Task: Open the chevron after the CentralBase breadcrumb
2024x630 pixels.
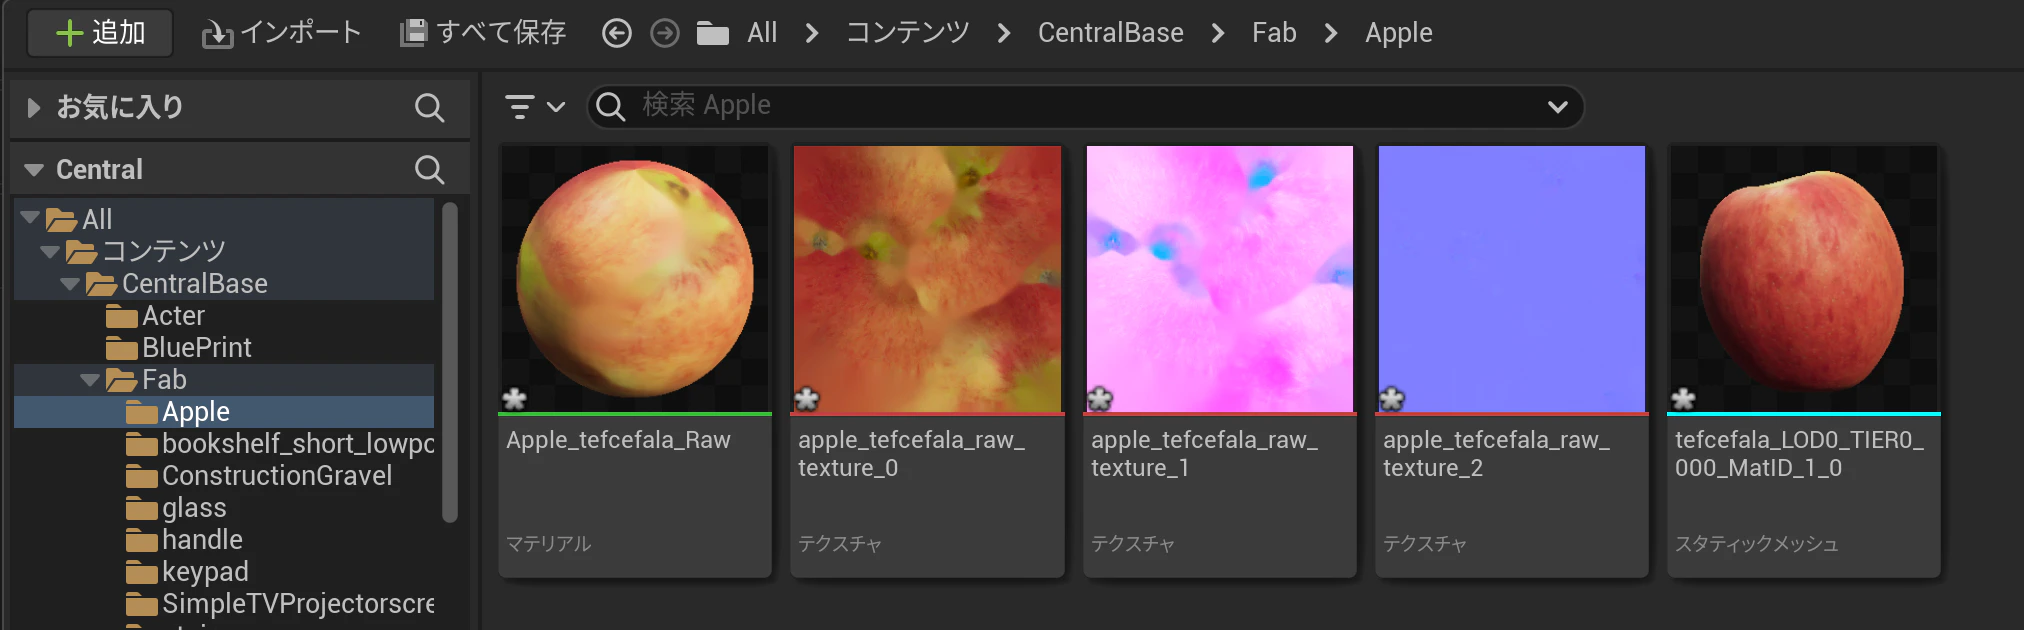Action: 1218,34
